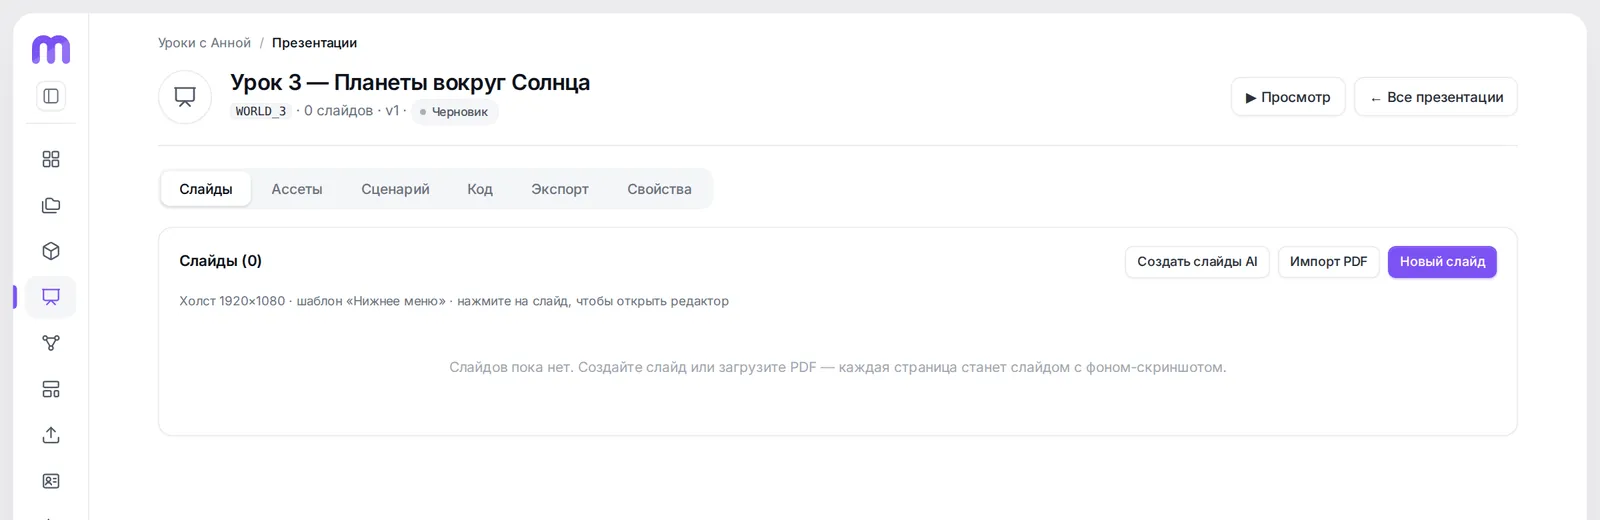1600x520 pixels.
Task: Open the Сценарий tab
Action: point(395,189)
